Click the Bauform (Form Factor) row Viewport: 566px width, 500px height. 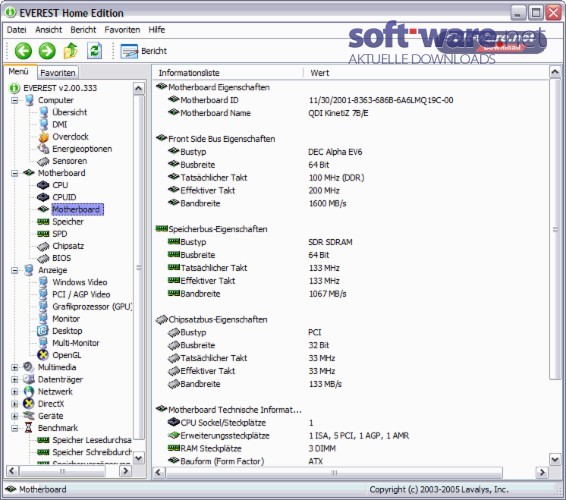pos(245,461)
